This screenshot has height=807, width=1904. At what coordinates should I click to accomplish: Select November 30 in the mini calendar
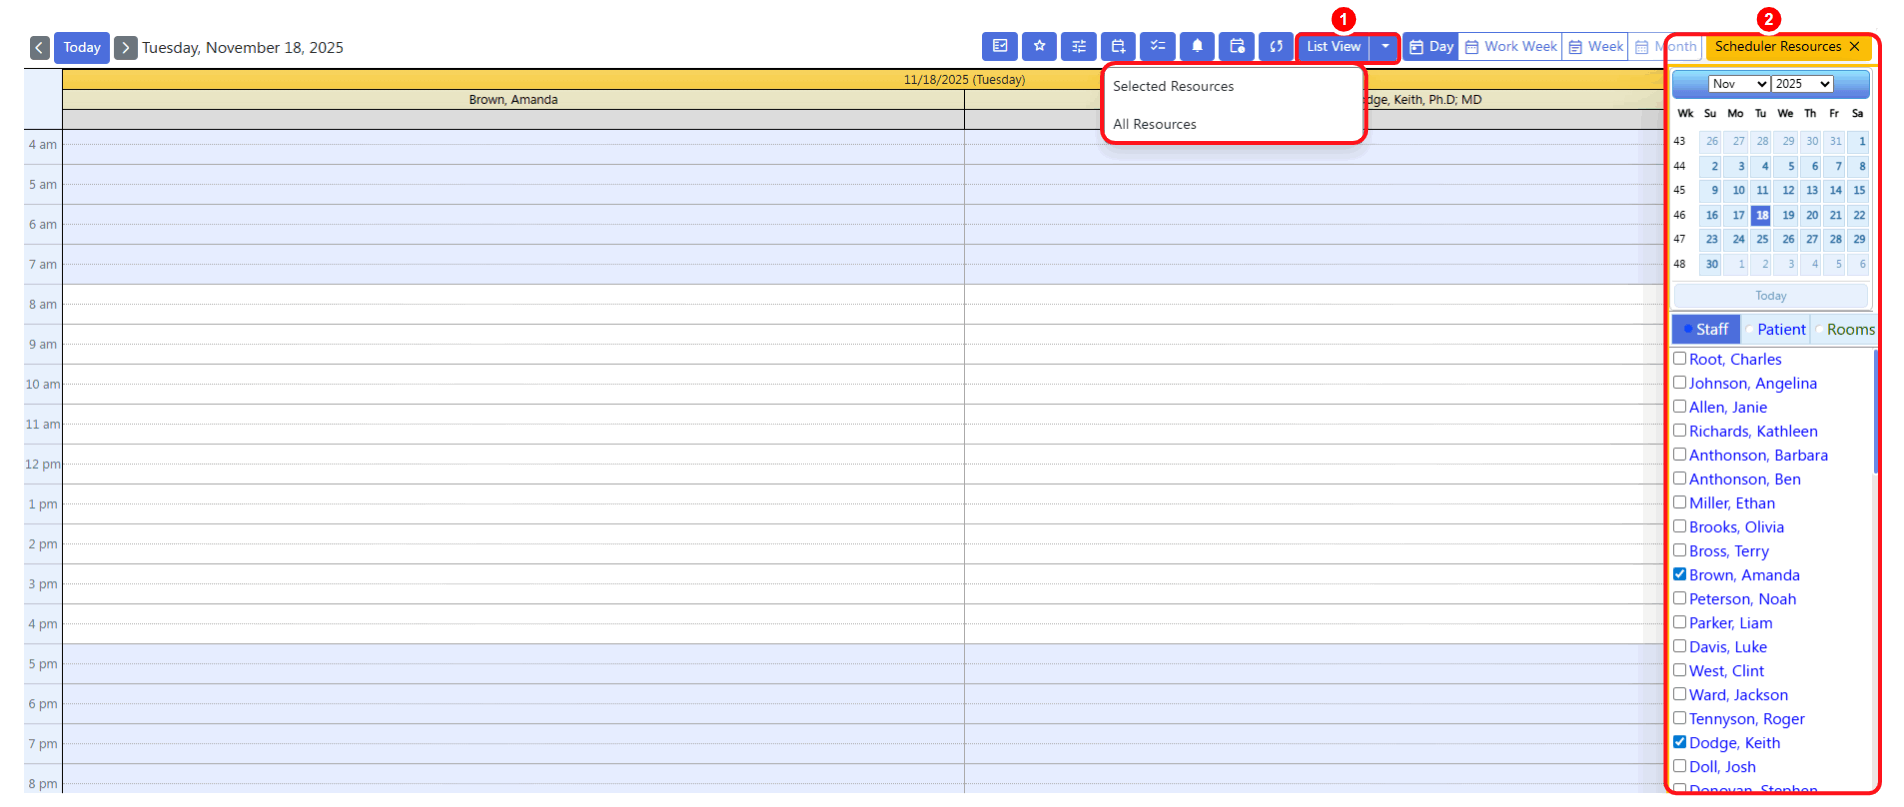click(x=1712, y=264)
